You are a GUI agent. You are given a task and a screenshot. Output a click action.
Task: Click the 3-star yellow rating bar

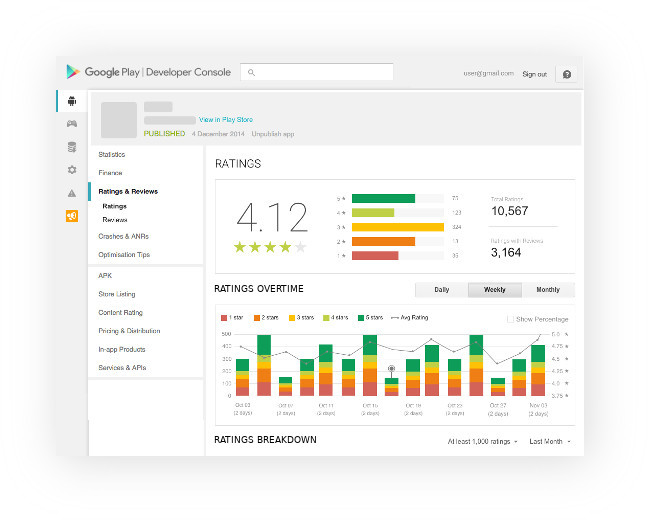(398, 227)
